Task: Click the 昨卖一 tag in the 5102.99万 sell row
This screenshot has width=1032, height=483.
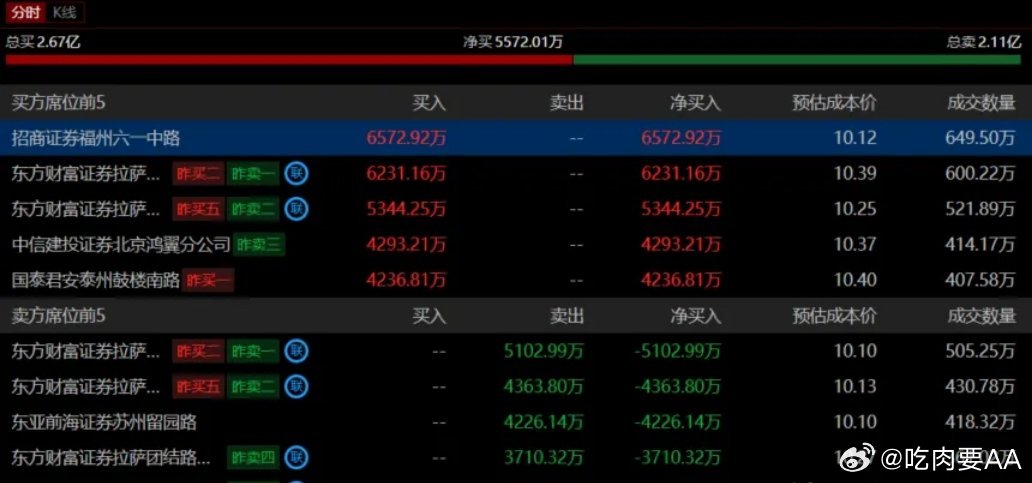Action: 253,351
